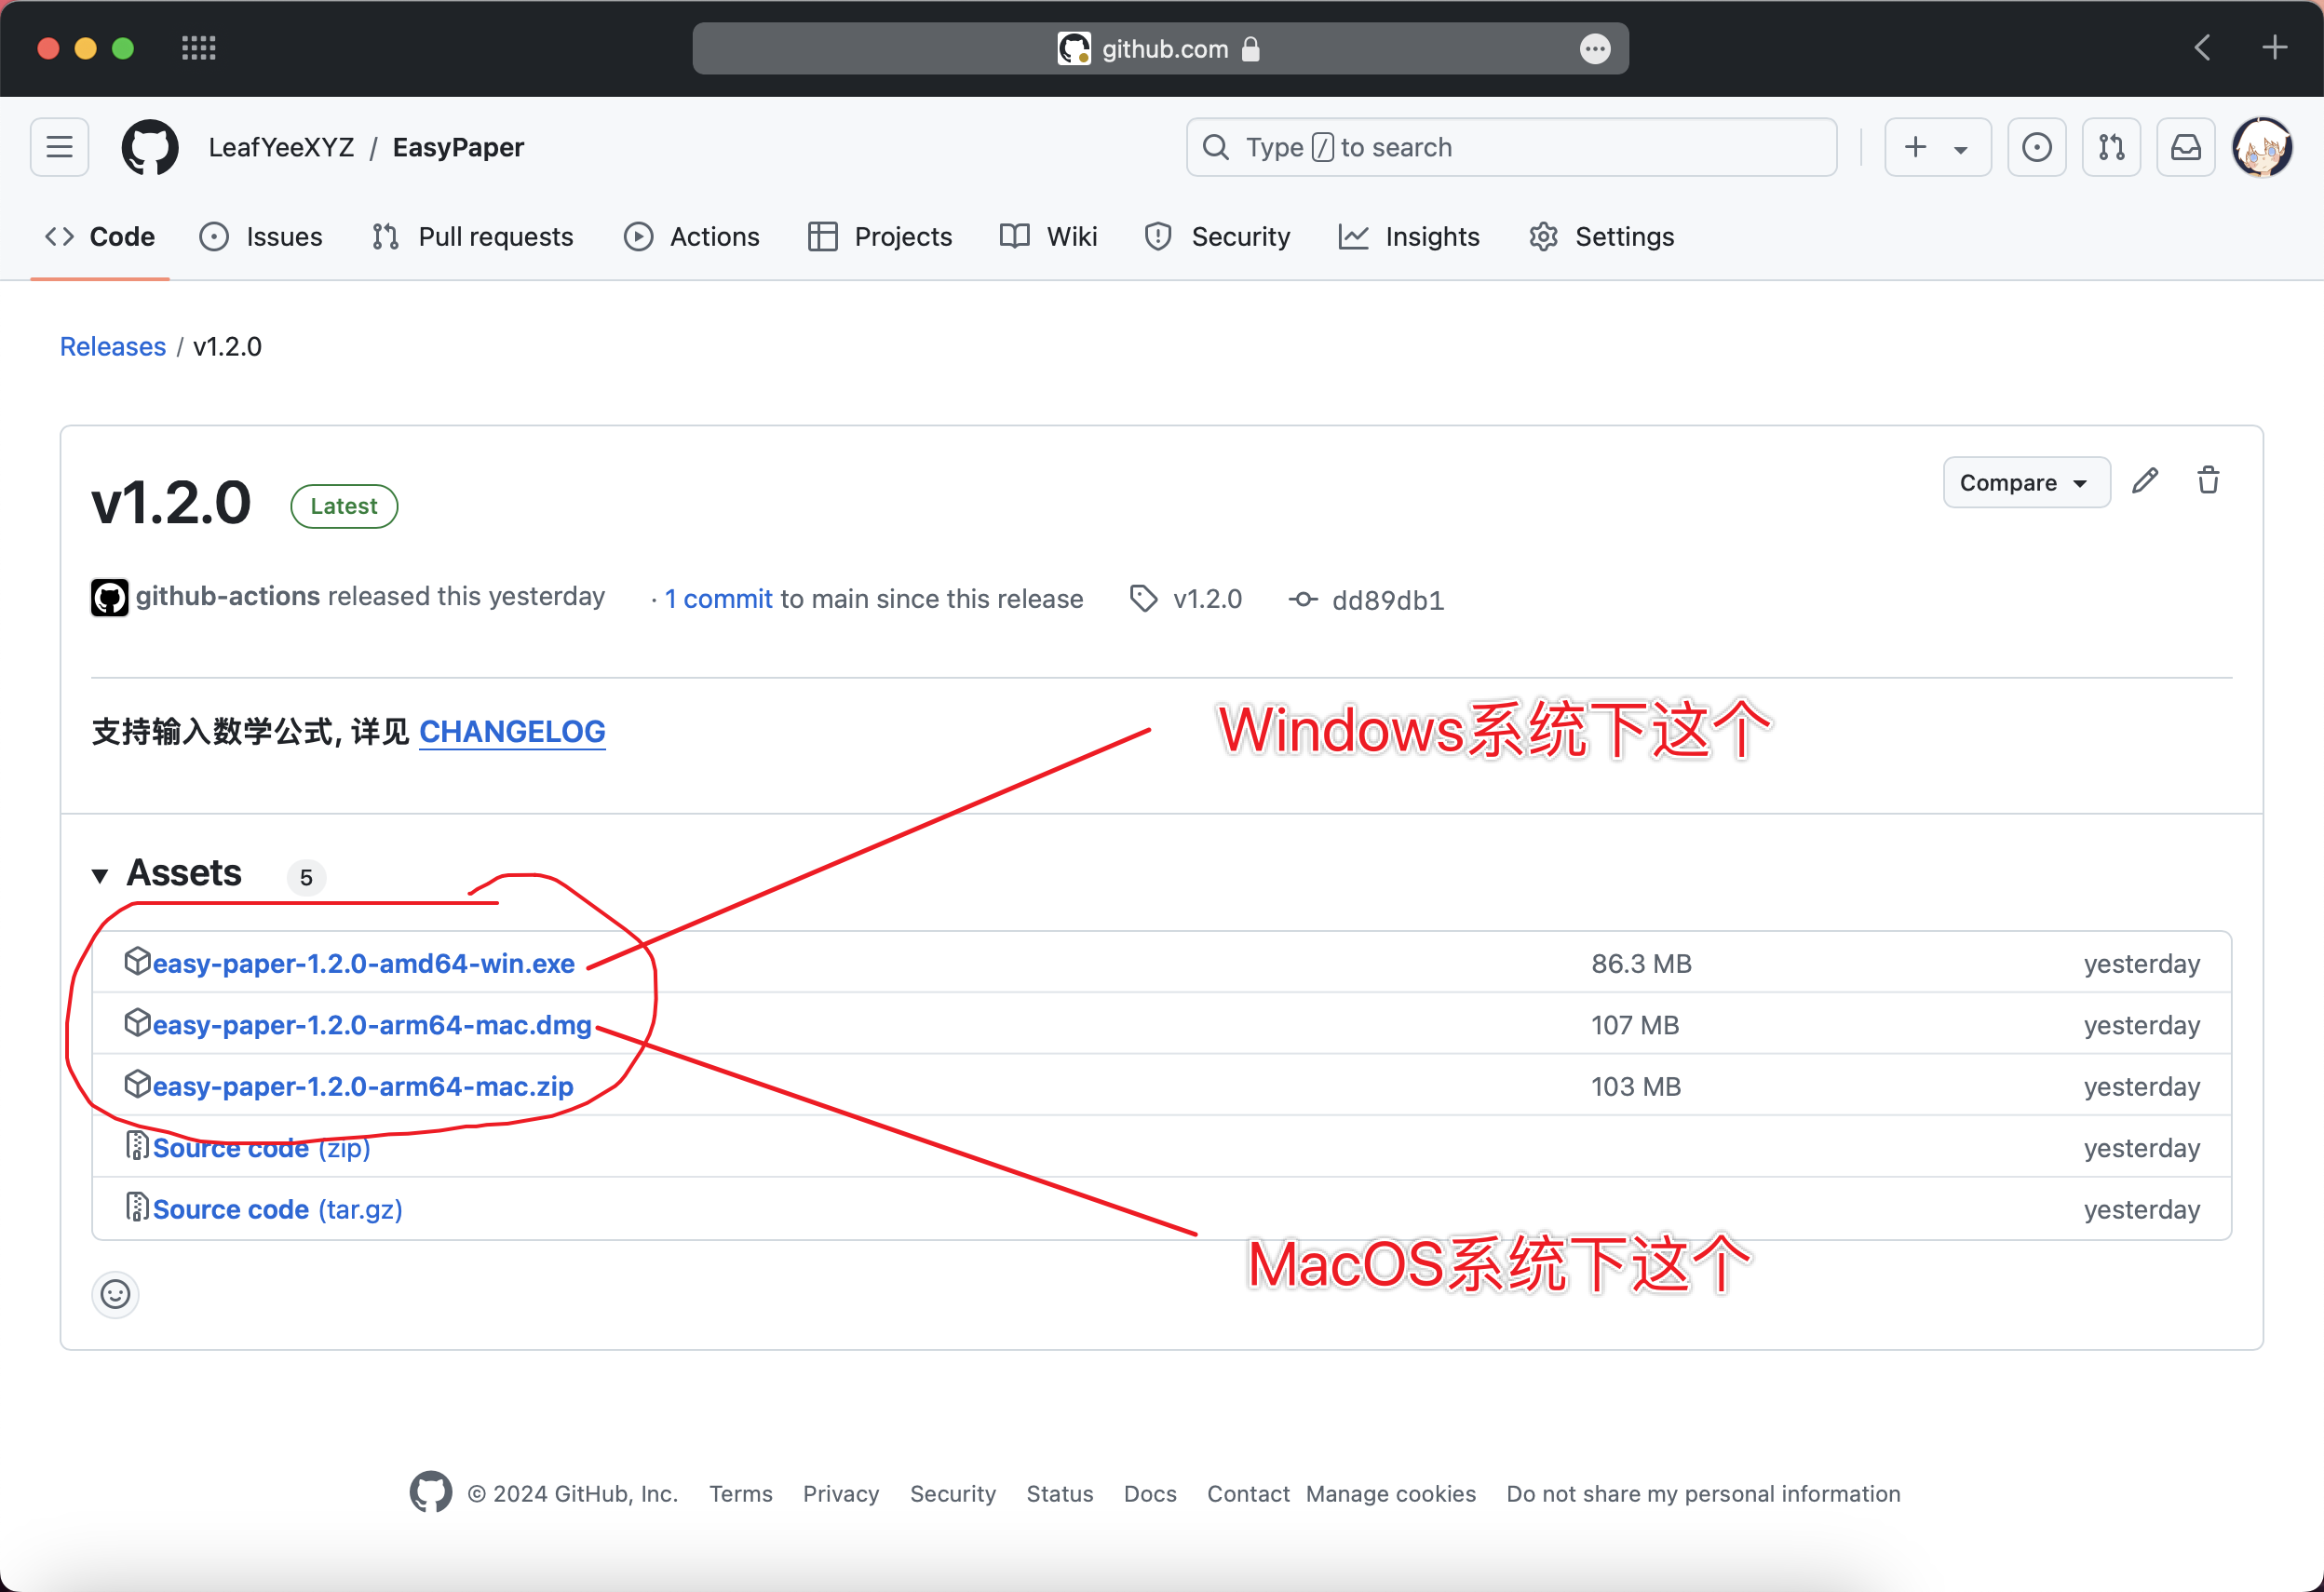Go to GitHub homepage via Octocat logo
The image size is (2324, 1592).
[x=150, y=147]
